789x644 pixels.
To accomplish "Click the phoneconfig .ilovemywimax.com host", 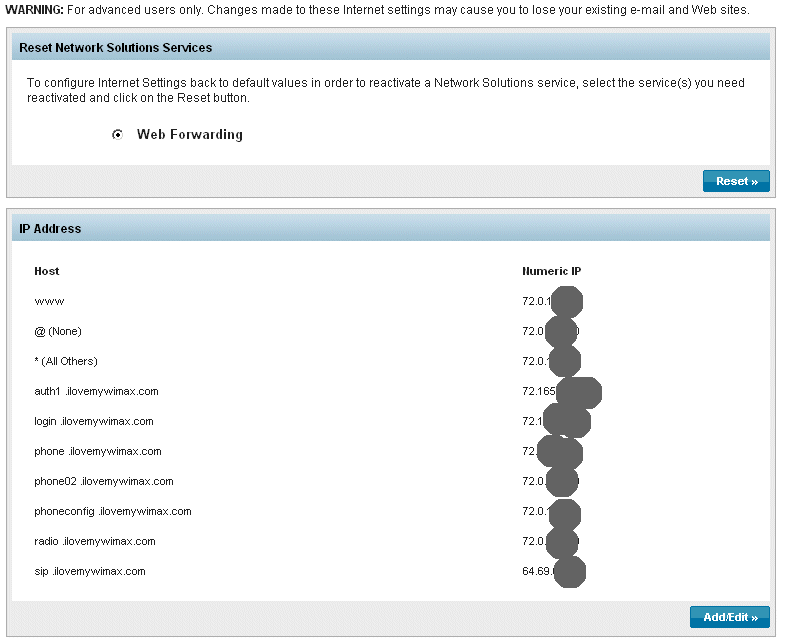I will tap(113, 511).
